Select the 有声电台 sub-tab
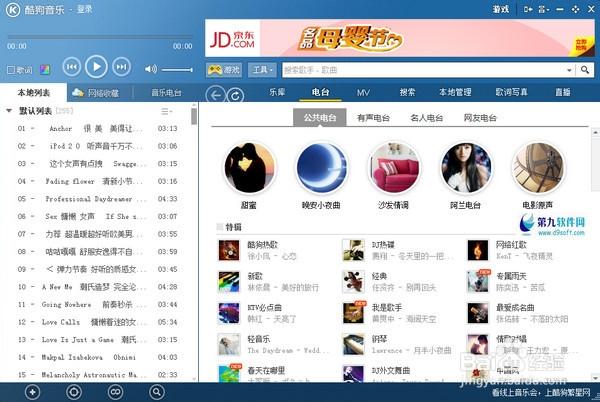Image resolution: width=600 pixels, height=402 pixels. [x=373, y=118]
